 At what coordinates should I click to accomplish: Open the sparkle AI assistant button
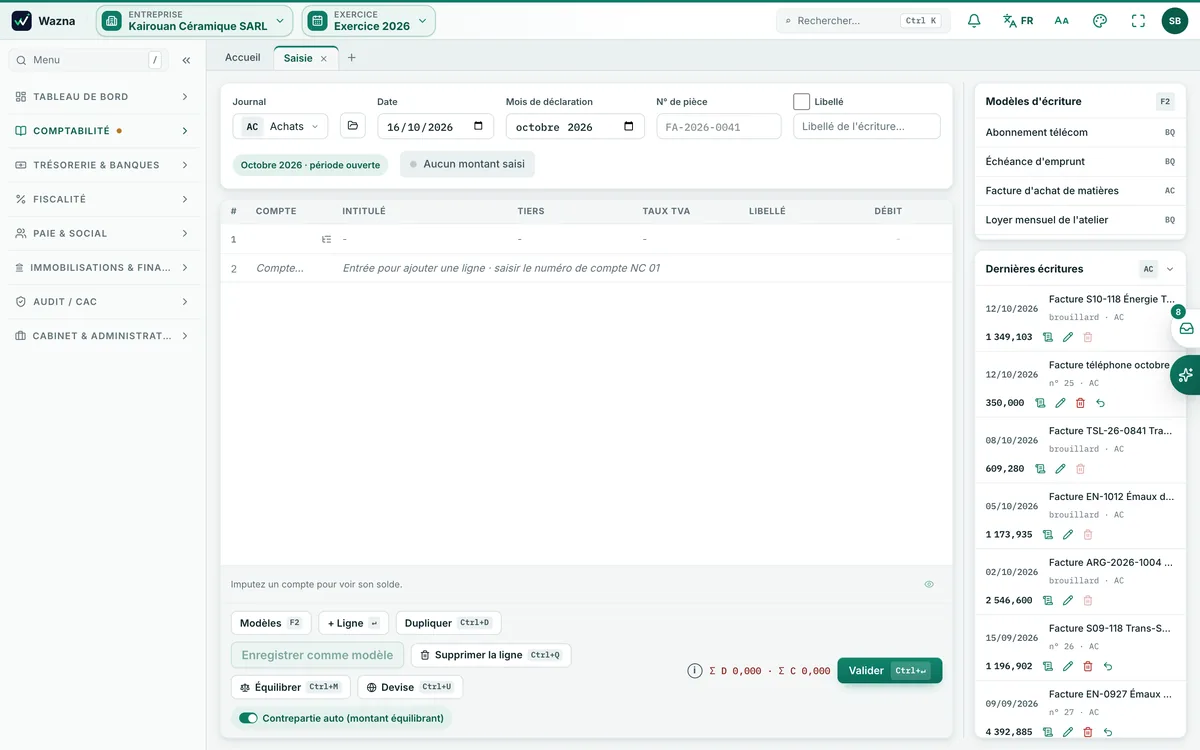pyautogui.click(x=1186, y=375)
